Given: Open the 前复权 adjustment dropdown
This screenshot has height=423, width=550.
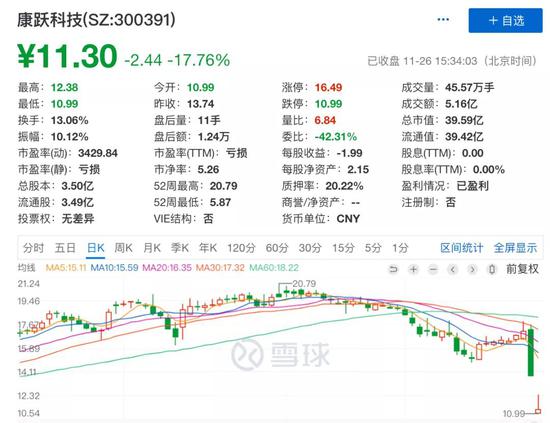Looking at the screenshot, I should point(522,269).
